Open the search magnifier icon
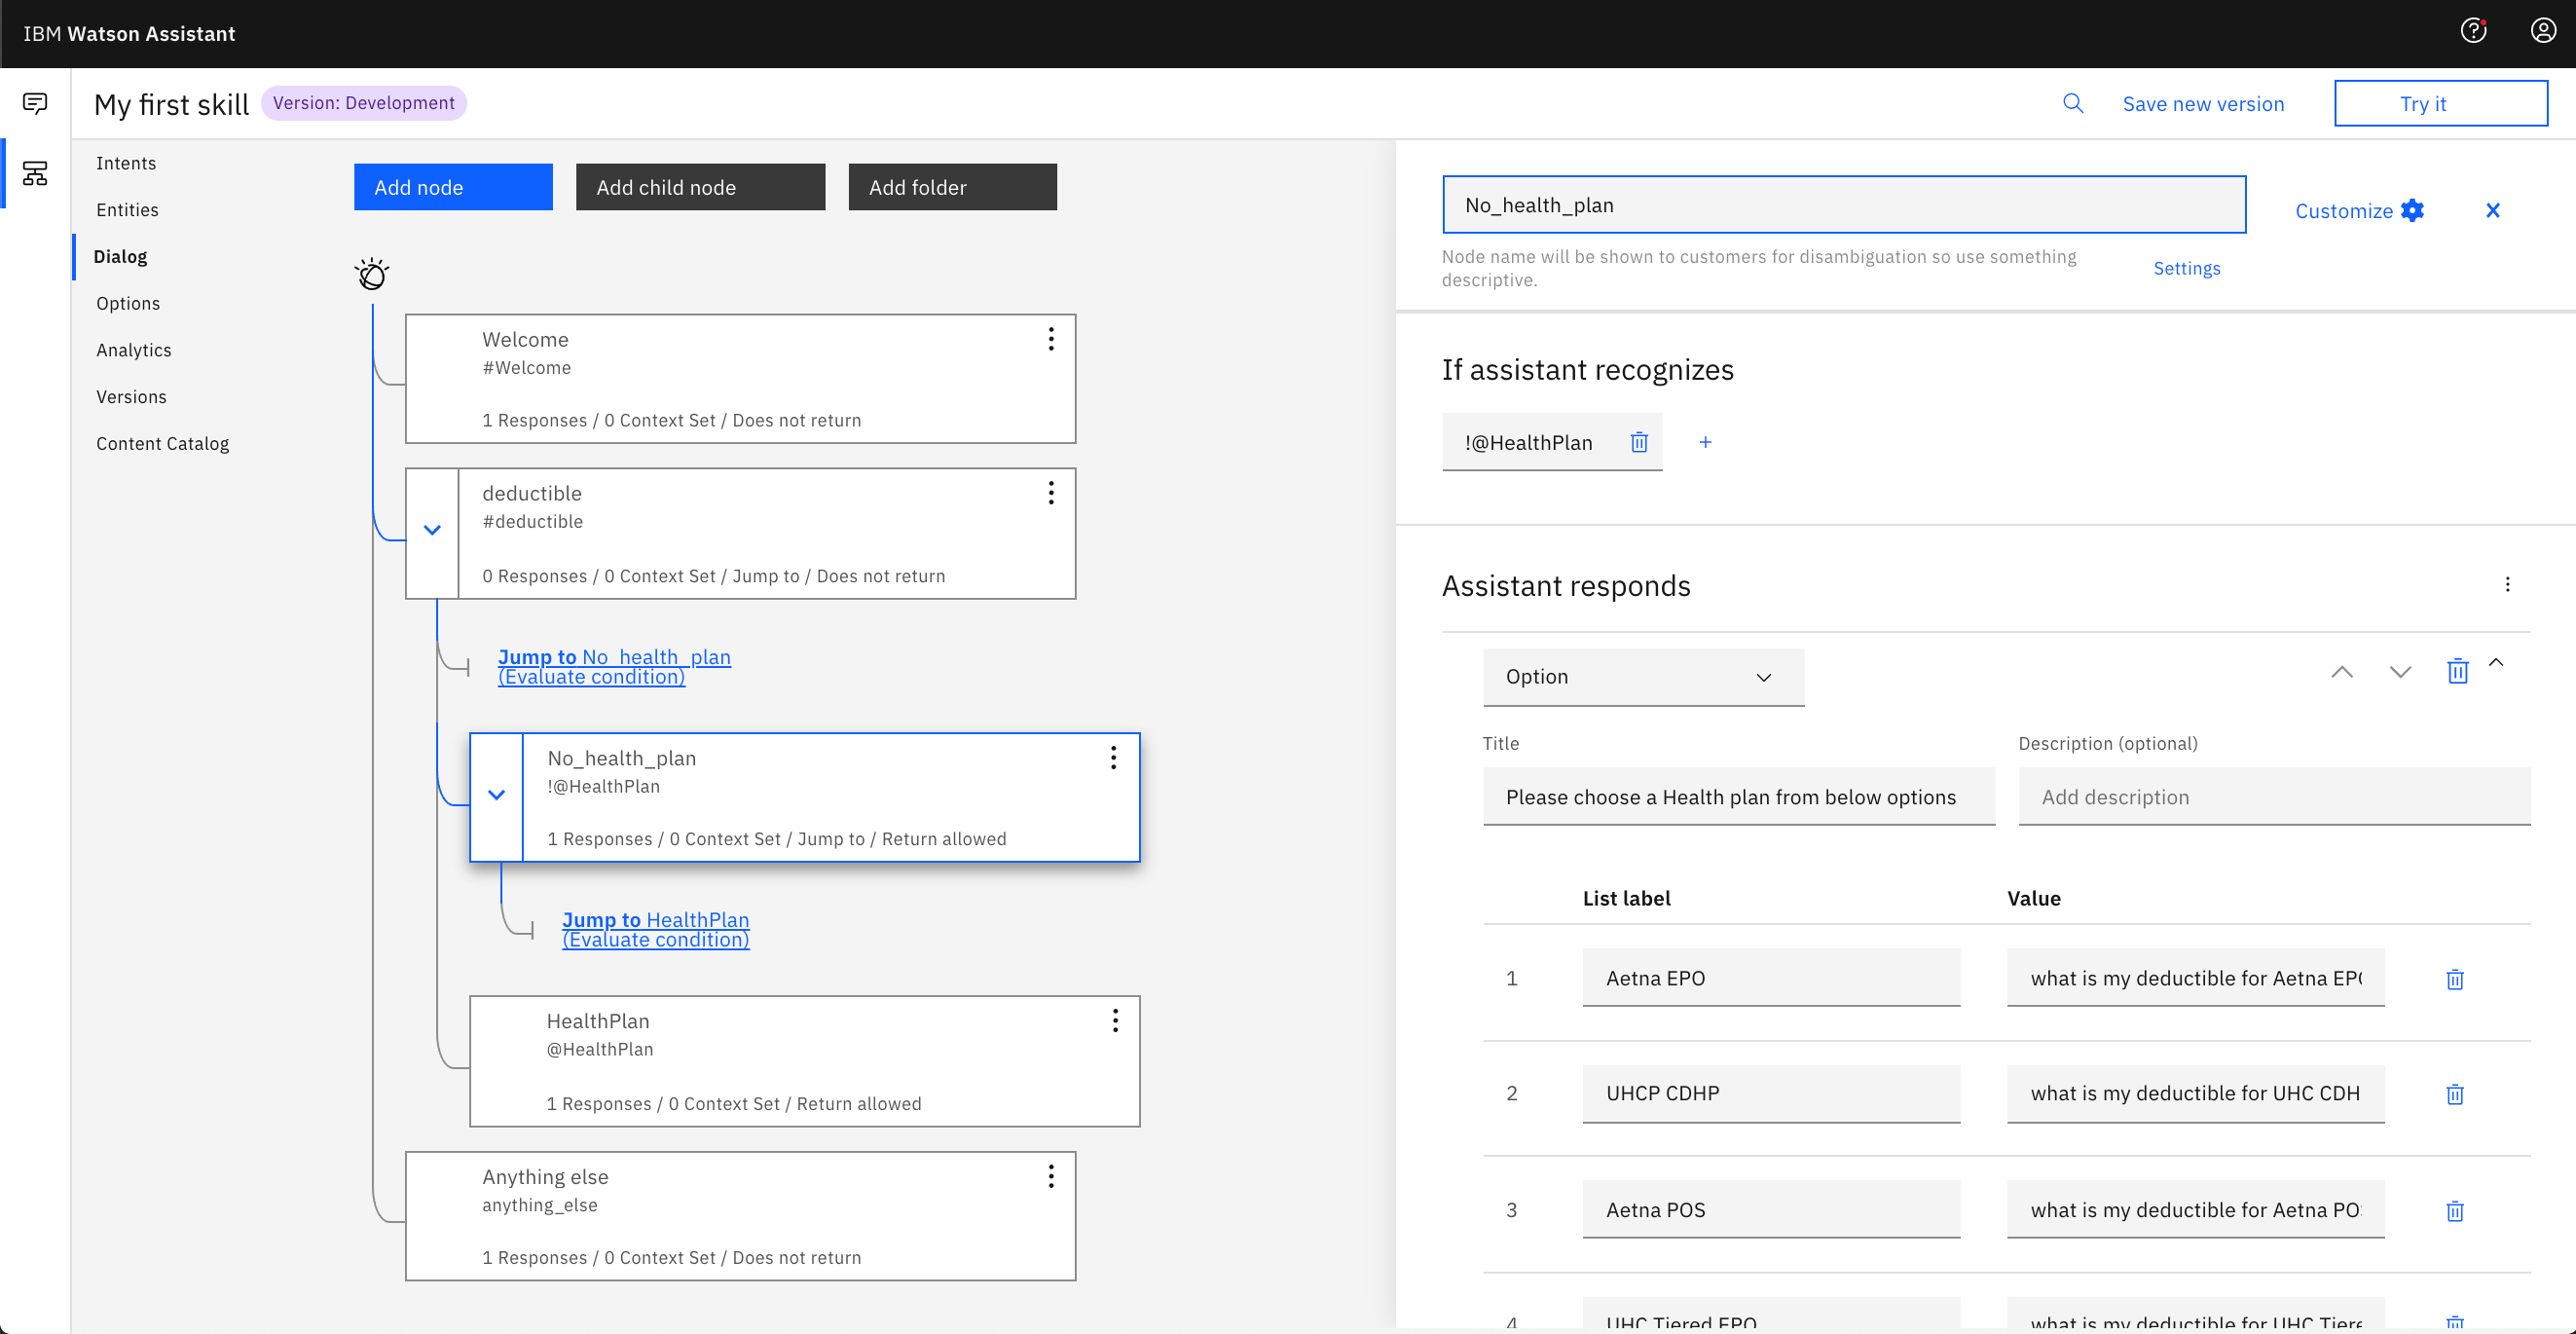Screen dimensions: 2576x1334 pyautogui.click(x=2073, y=103)
